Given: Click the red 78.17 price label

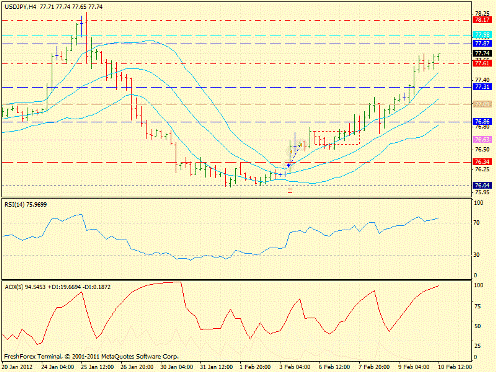Looking at the screenshot, I should [482, 20].
